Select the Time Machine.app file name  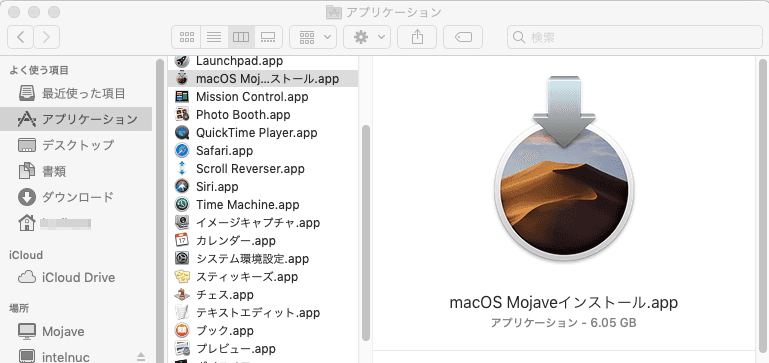248,205
